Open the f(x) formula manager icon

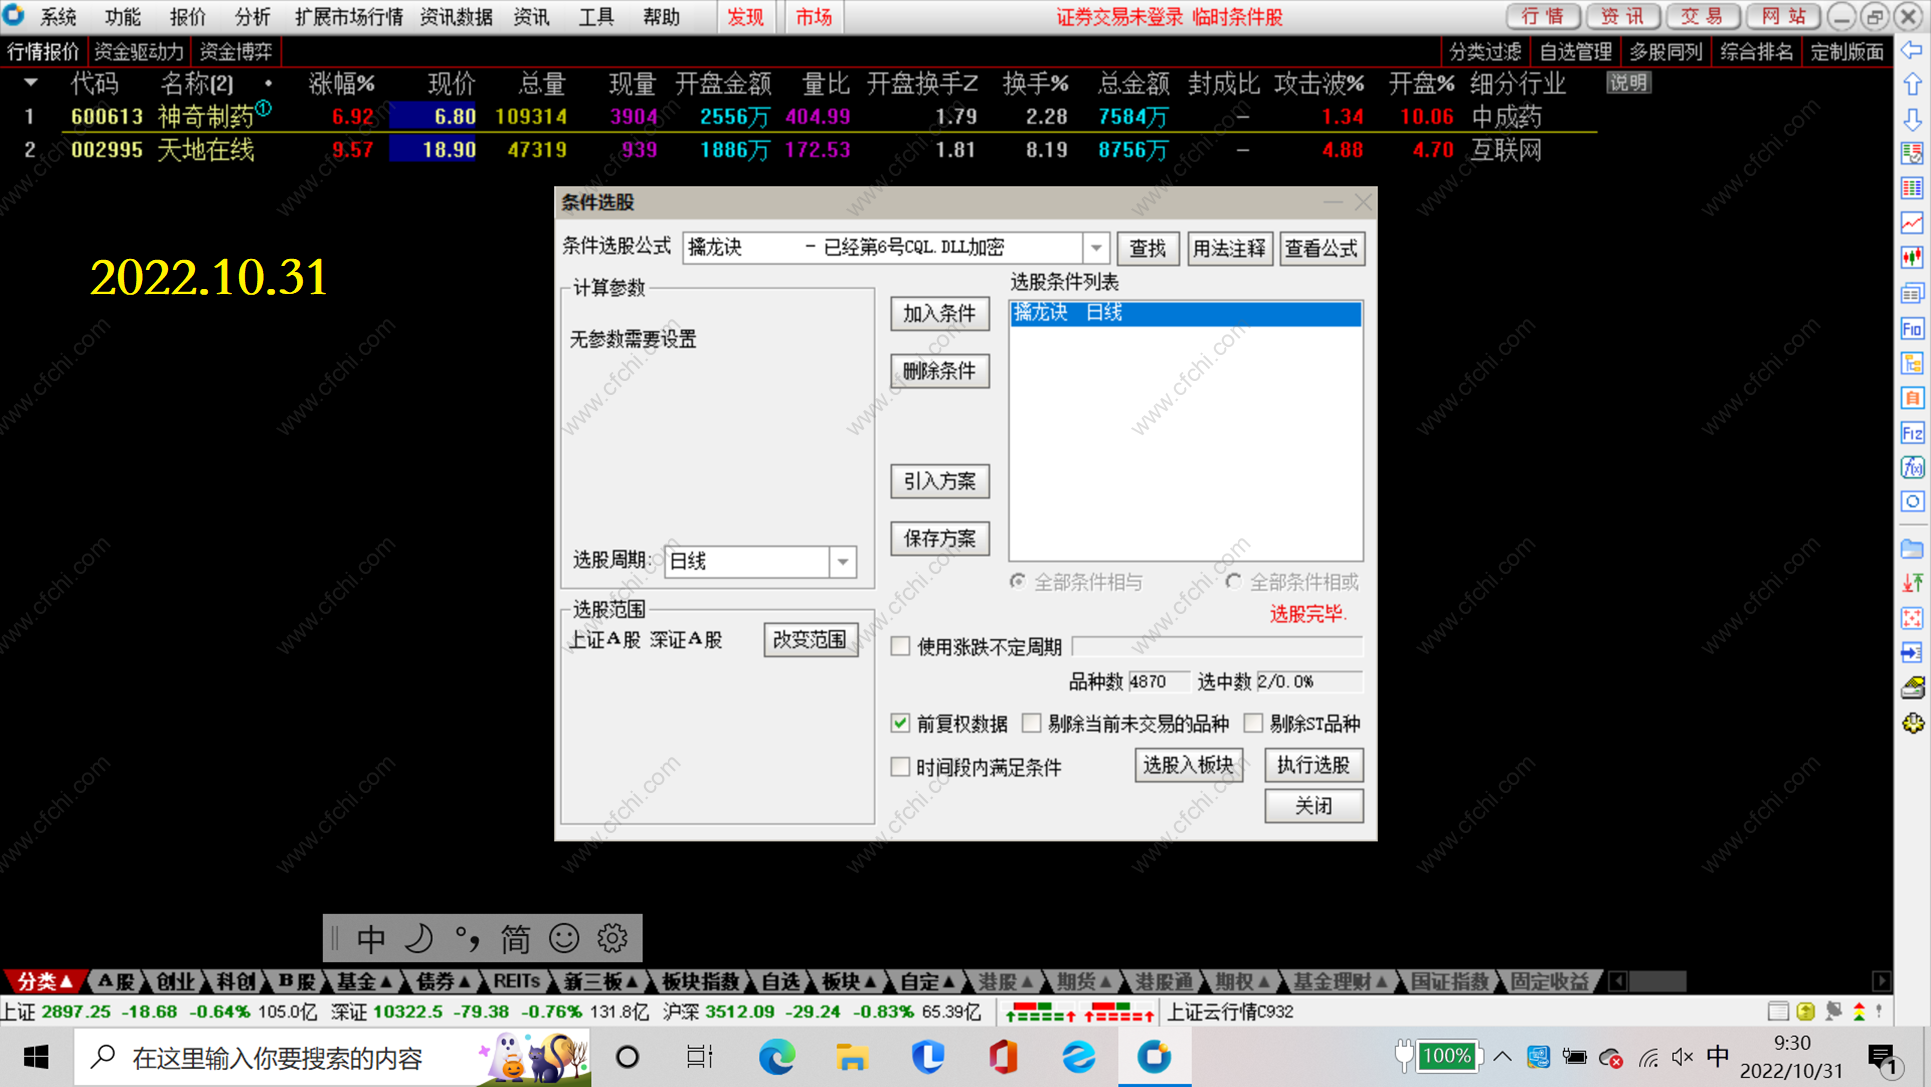(1912, 467)
